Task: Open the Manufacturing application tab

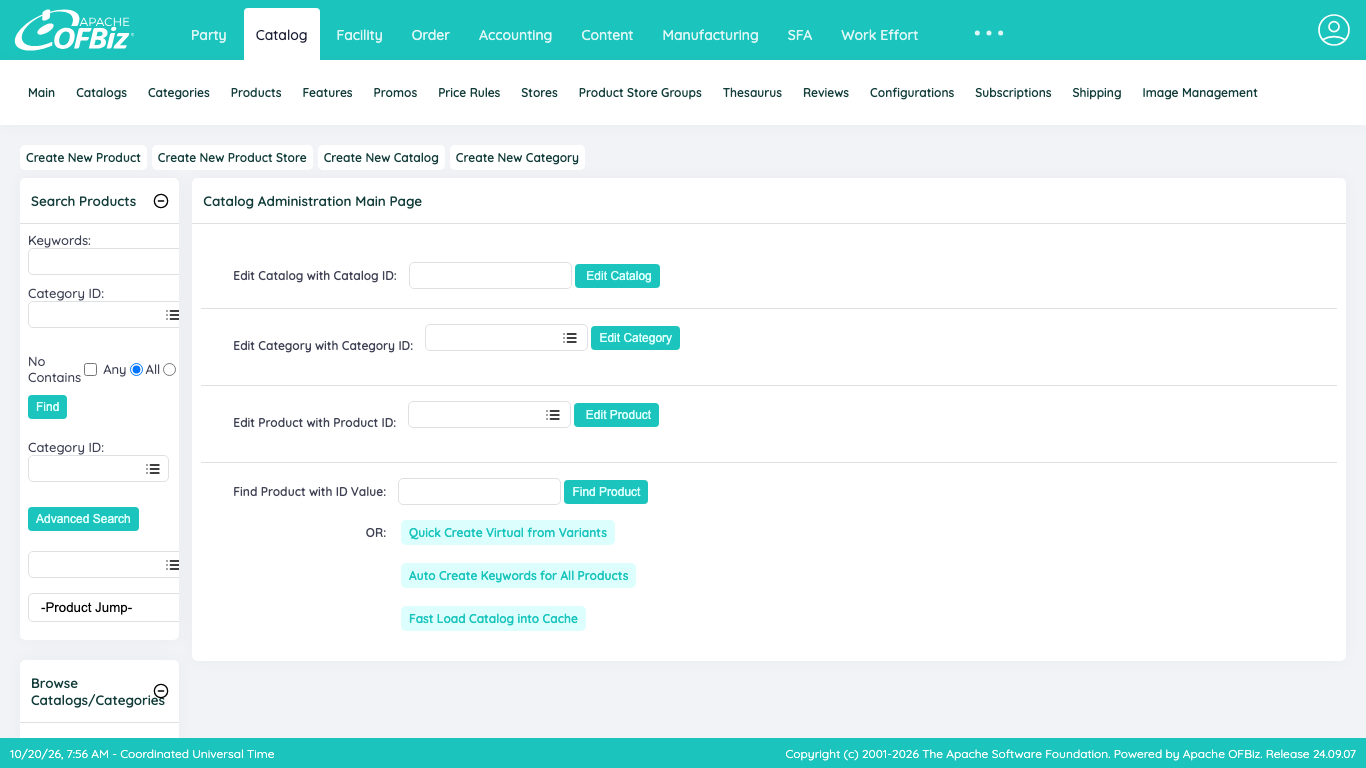Action: [710, 35]
